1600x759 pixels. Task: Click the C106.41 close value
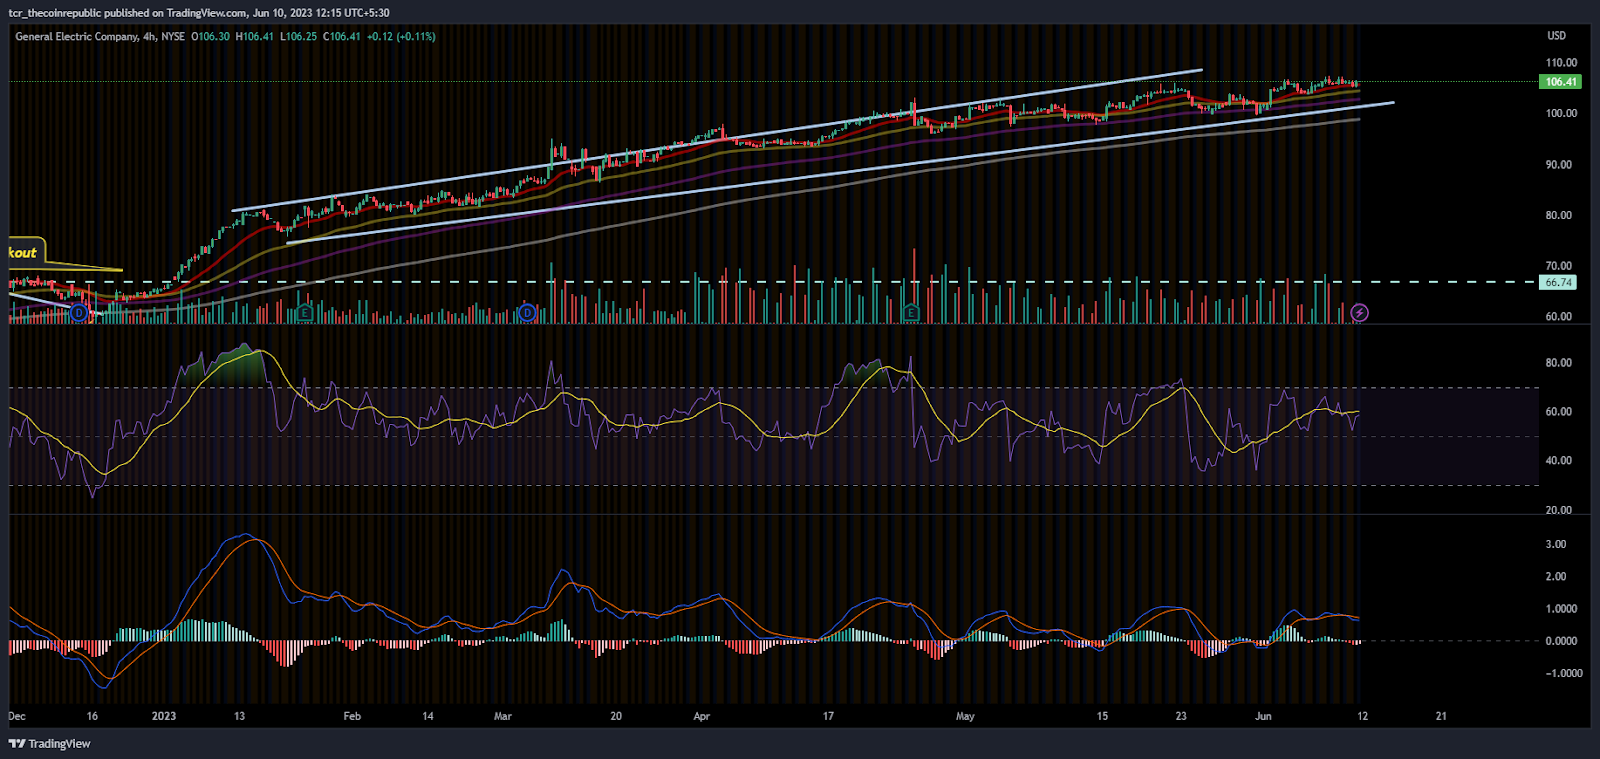341,36
